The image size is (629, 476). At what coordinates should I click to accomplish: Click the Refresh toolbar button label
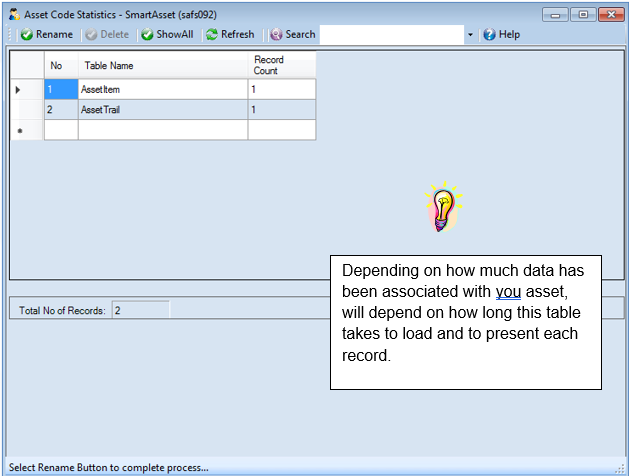237,34
